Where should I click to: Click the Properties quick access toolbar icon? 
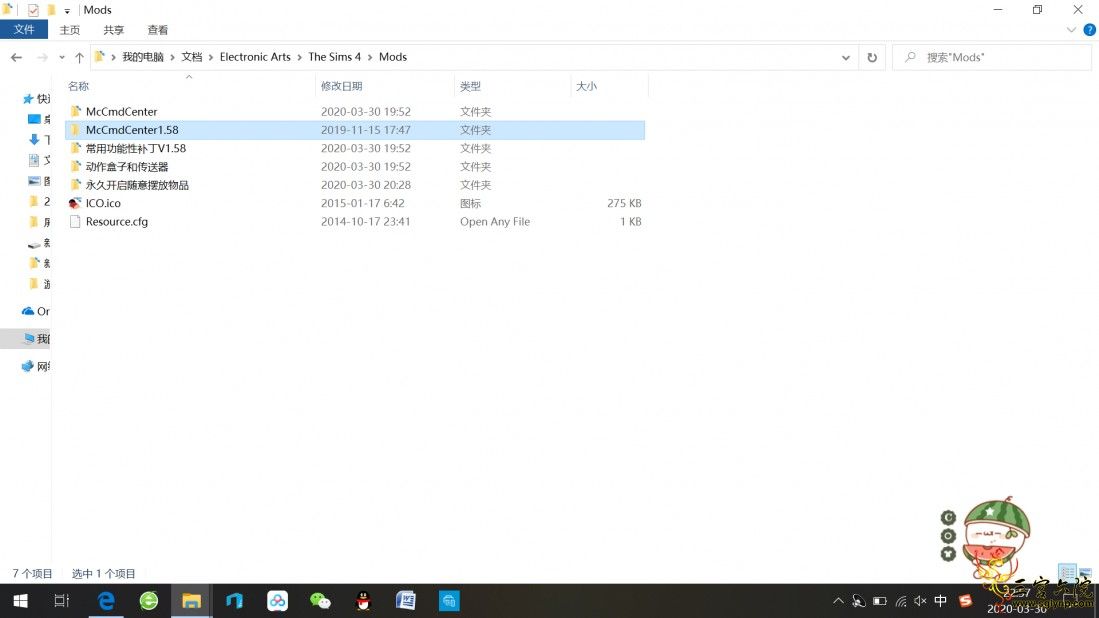tap(32, 10)
